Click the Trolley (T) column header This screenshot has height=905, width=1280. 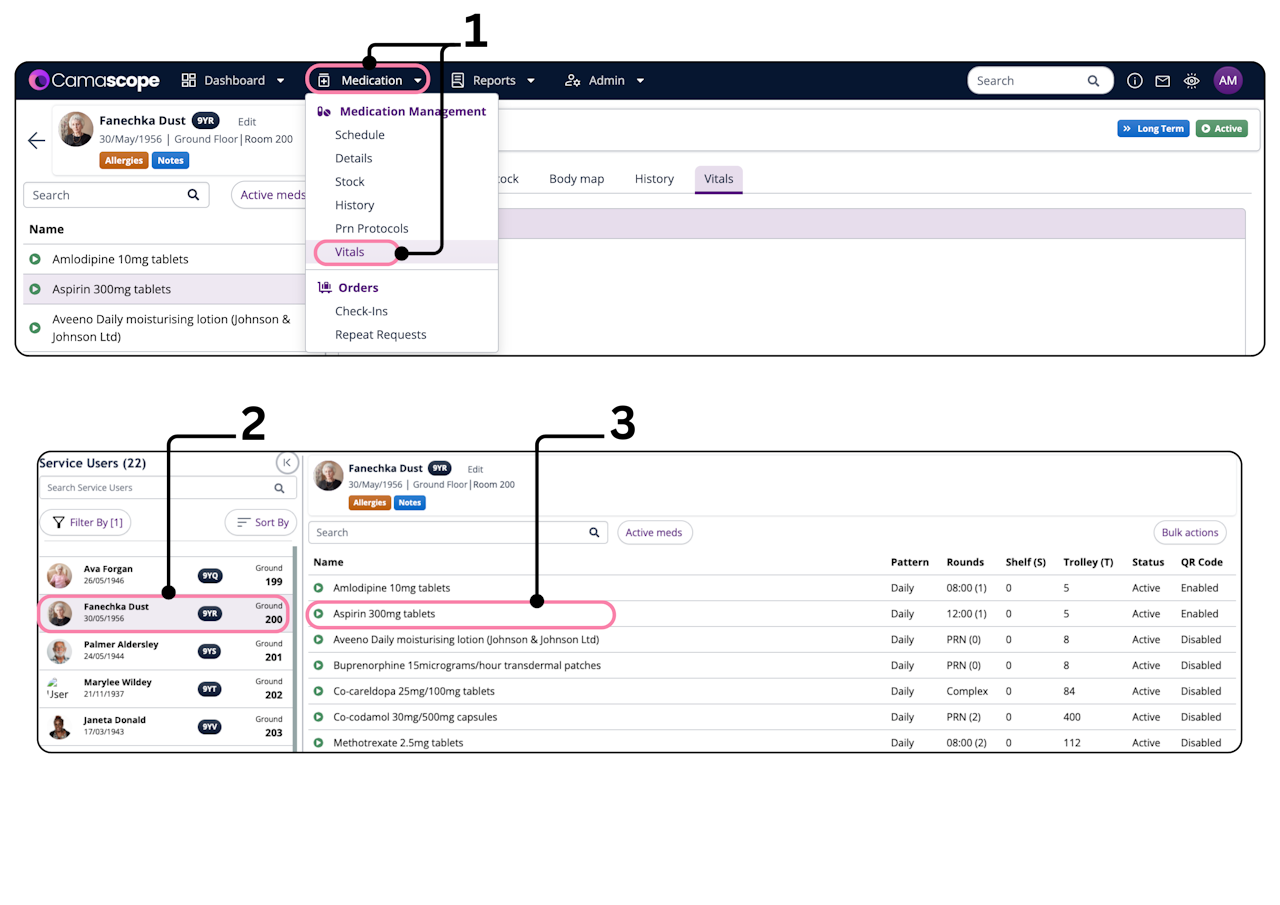tap(1088, 562)
